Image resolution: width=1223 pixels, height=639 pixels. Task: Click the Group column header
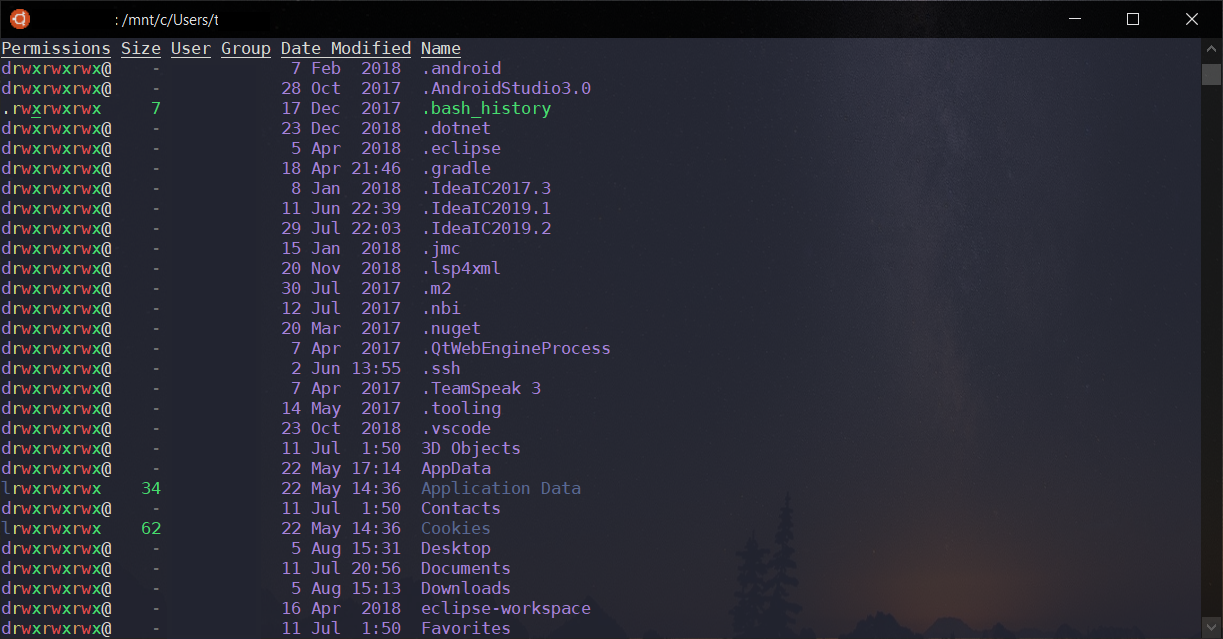[246, 48]
